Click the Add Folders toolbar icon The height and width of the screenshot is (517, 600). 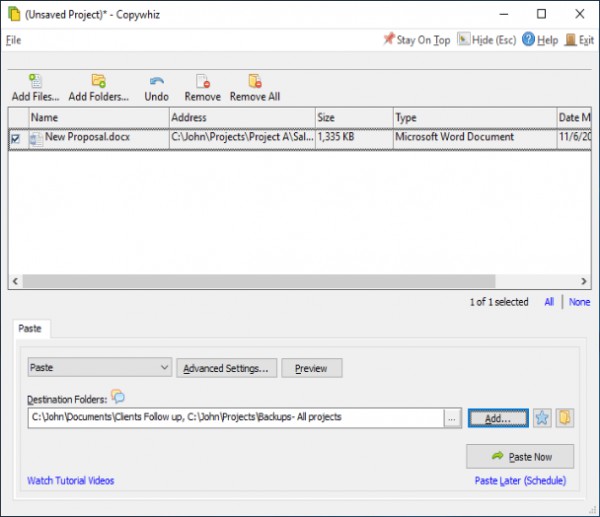click(99, 81)
